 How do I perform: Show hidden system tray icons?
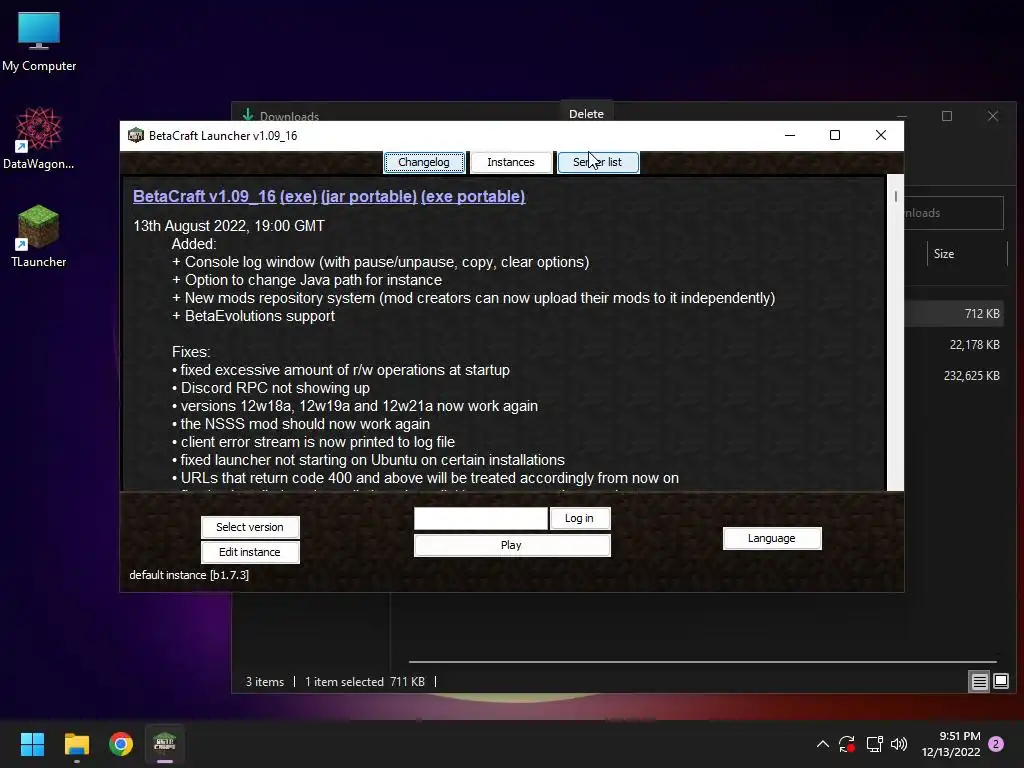pyautogui.click(x=823, y=744)
